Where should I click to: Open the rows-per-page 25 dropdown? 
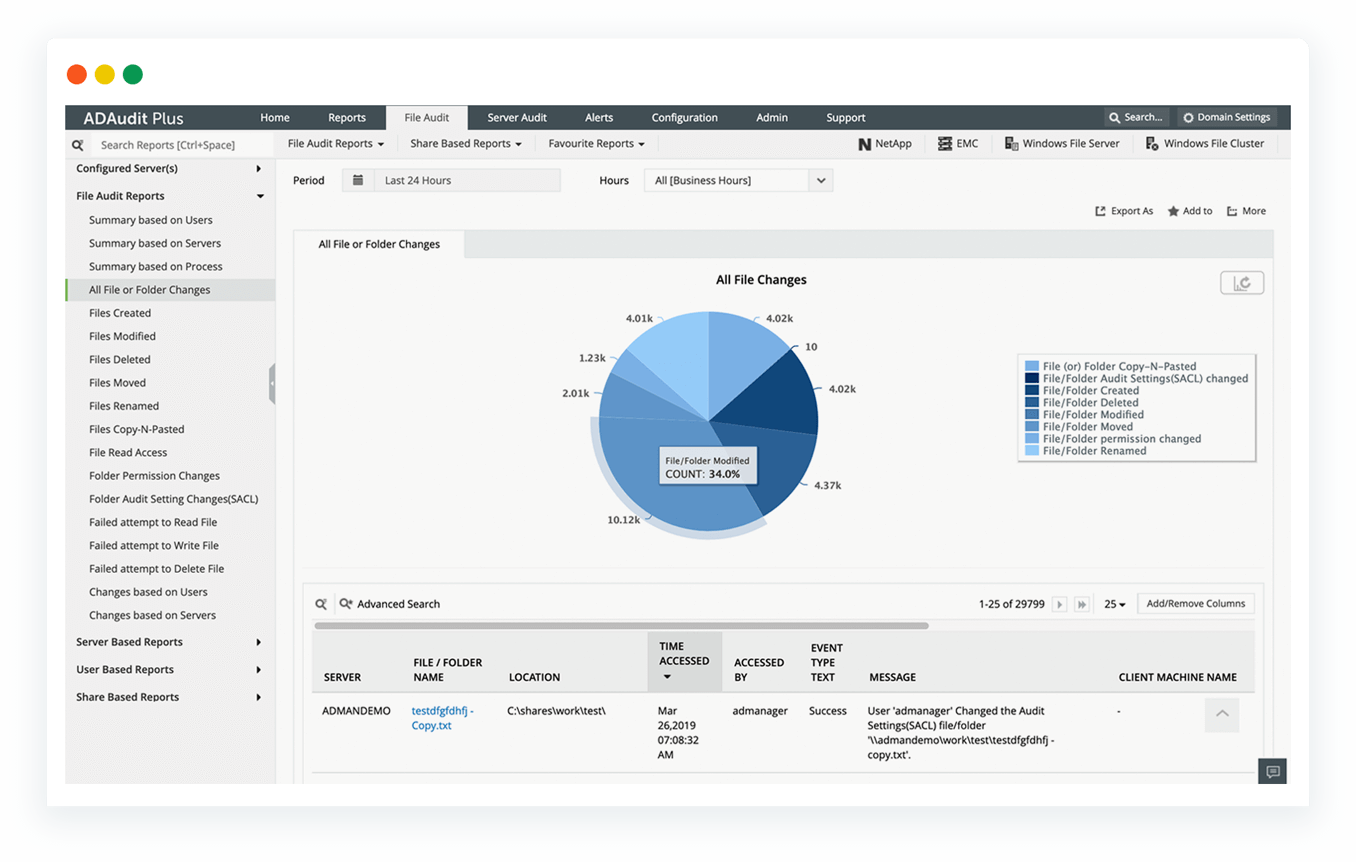tap(1114, 603)
